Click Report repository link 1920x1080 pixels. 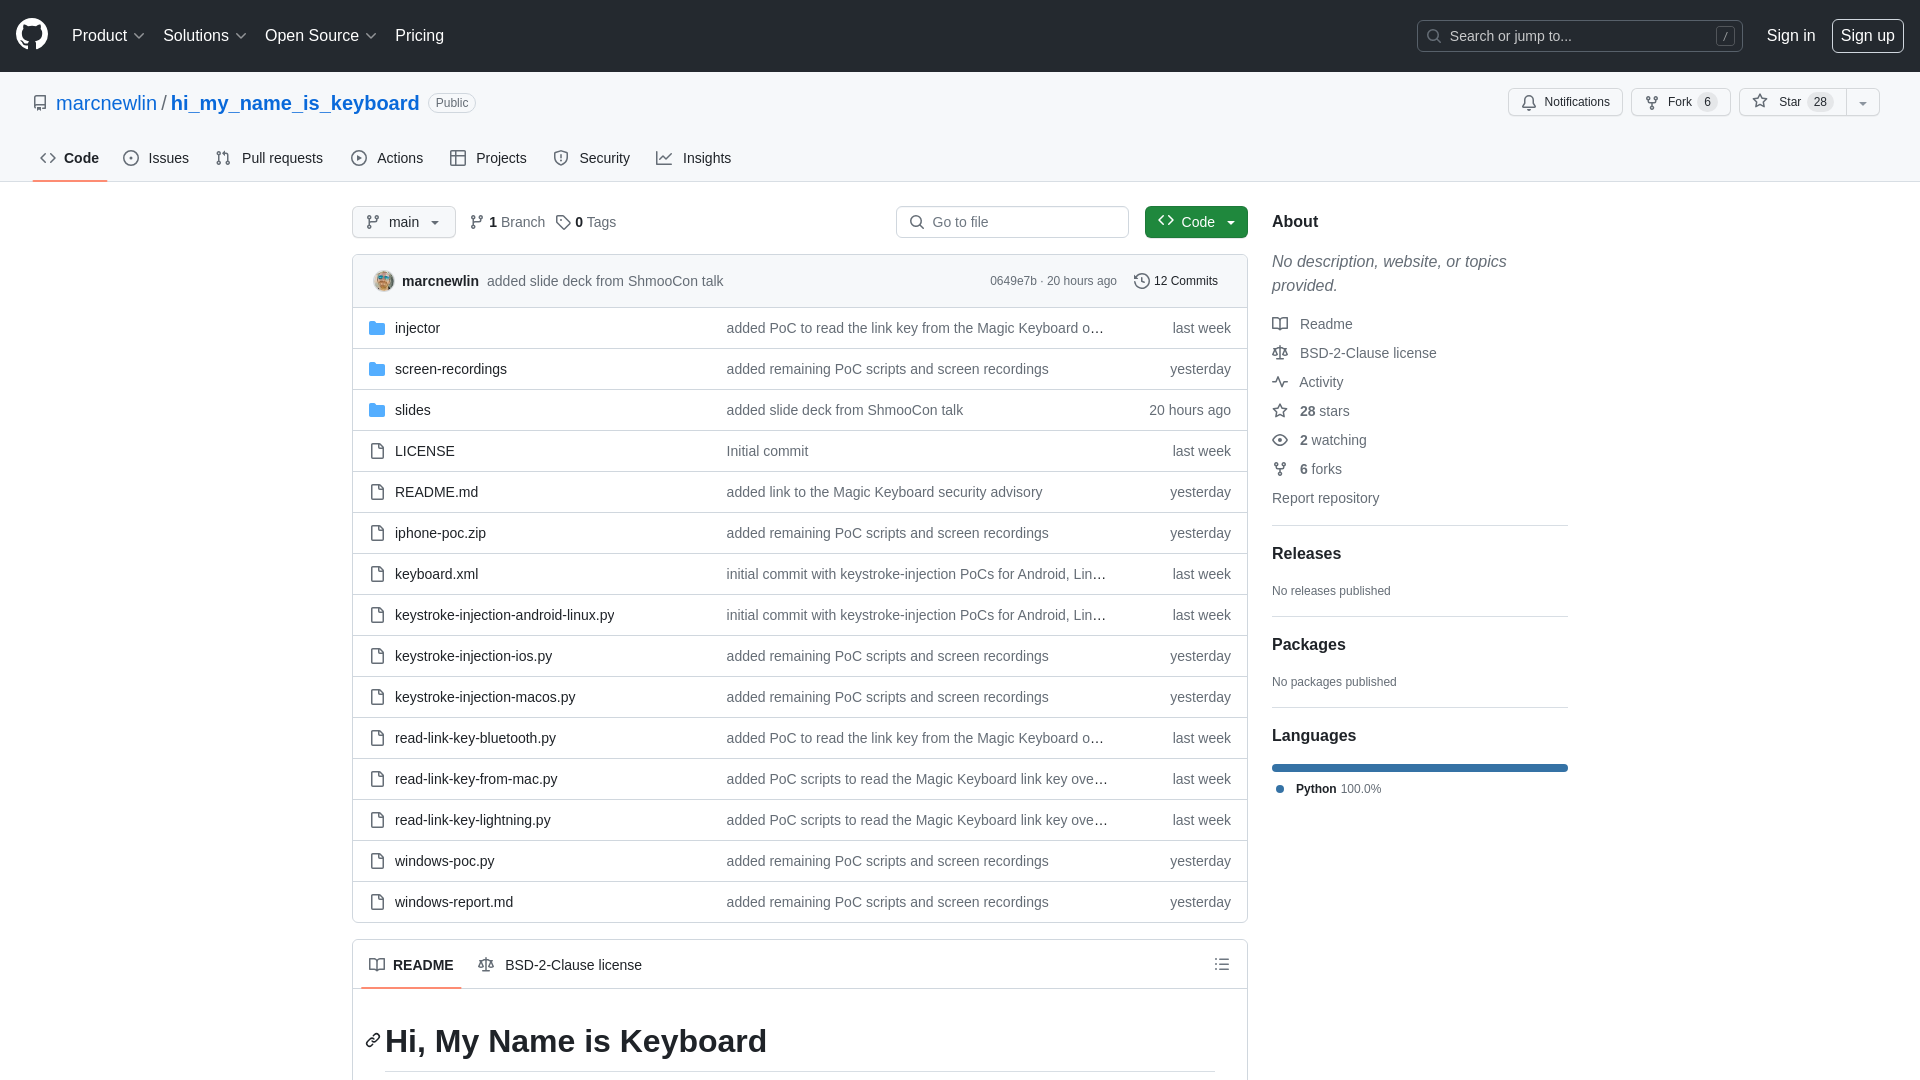pyautogui.click(x=1325, y=498)
